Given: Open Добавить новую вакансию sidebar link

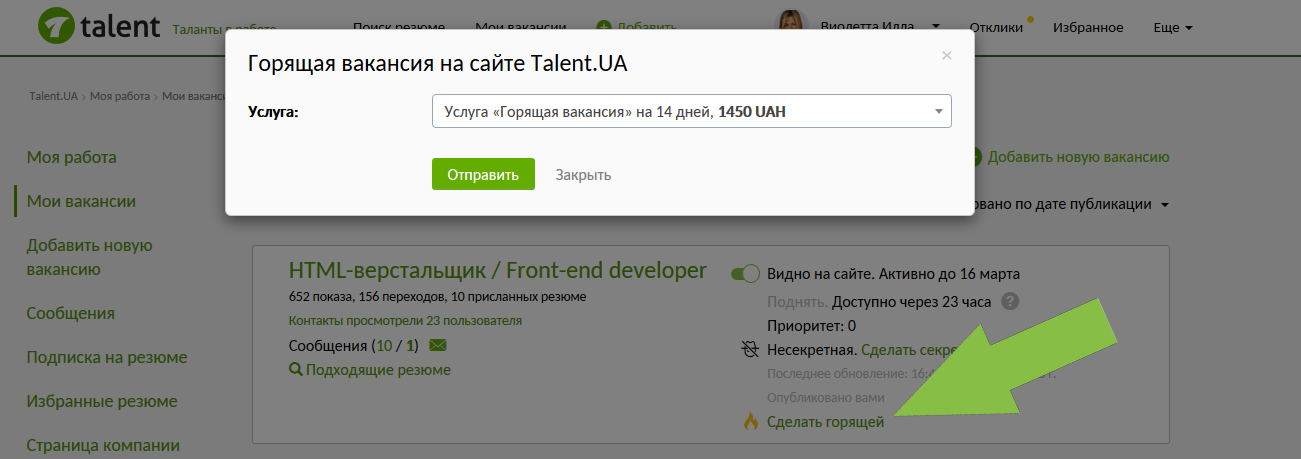Looking at the screenshot, I should [89, 257].
